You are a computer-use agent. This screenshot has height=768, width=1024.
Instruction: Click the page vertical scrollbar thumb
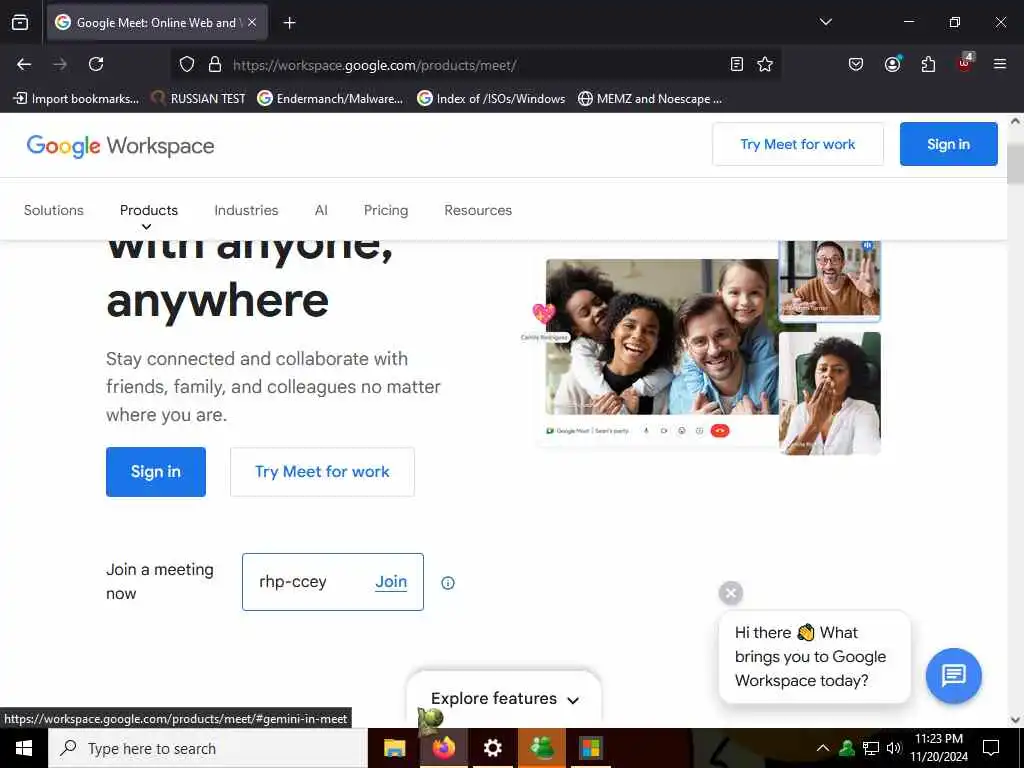[1016, 163]
